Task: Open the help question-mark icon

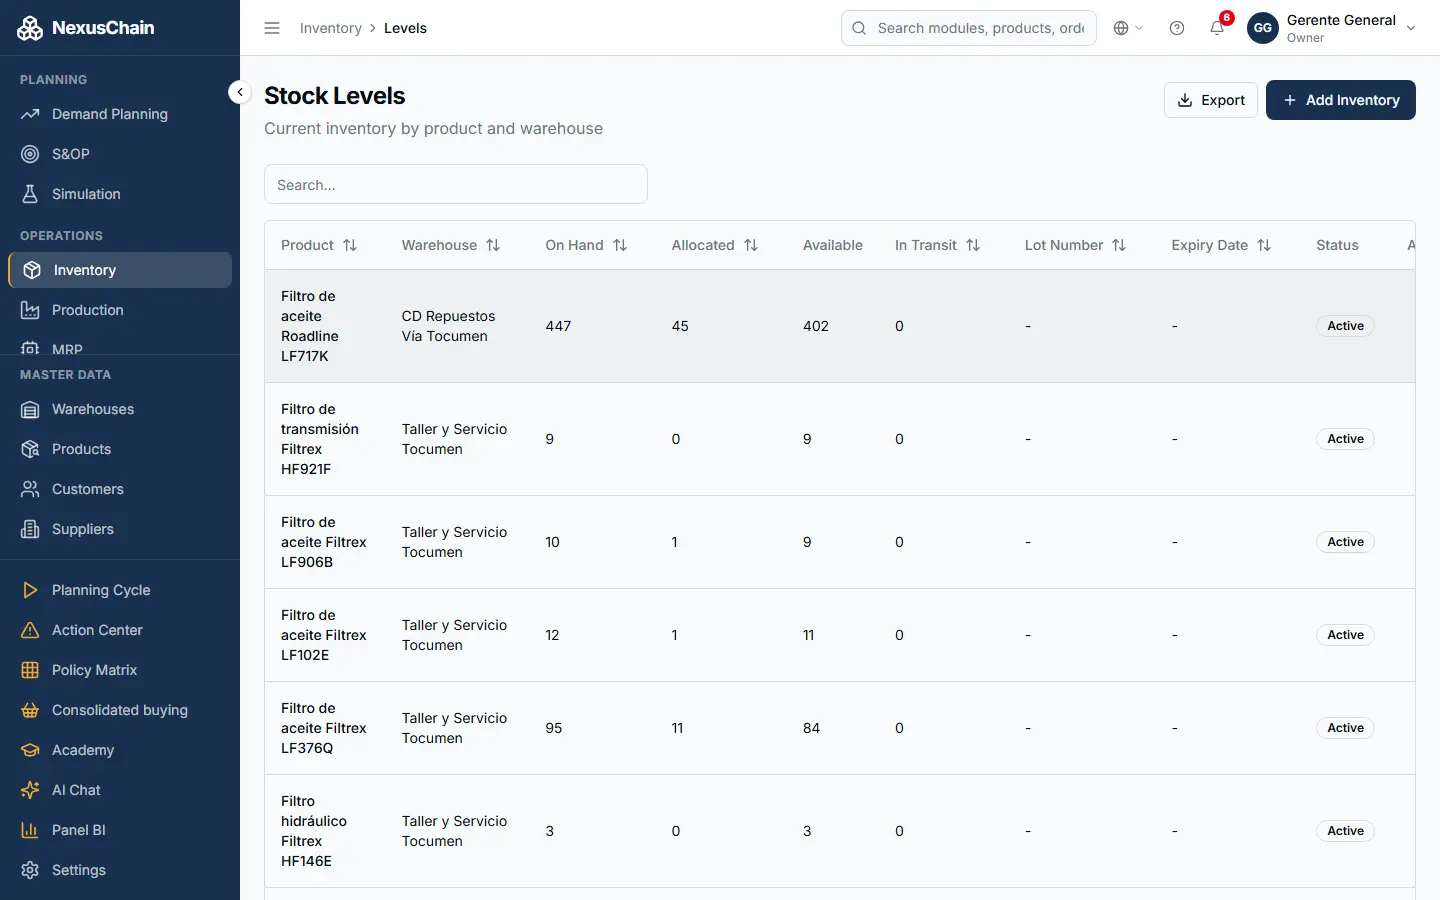Action: (1177, 28)
